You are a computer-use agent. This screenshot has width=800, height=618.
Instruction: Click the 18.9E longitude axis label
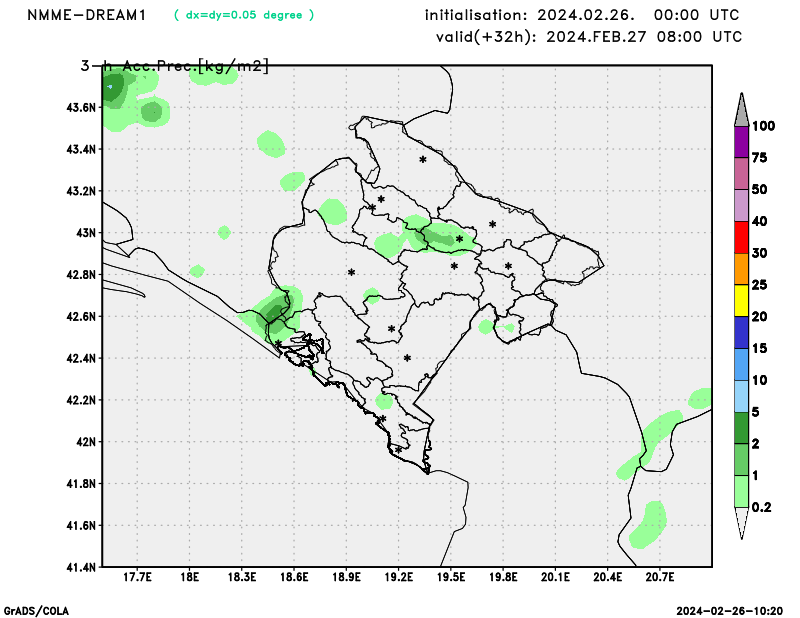[x=346, y=577]
